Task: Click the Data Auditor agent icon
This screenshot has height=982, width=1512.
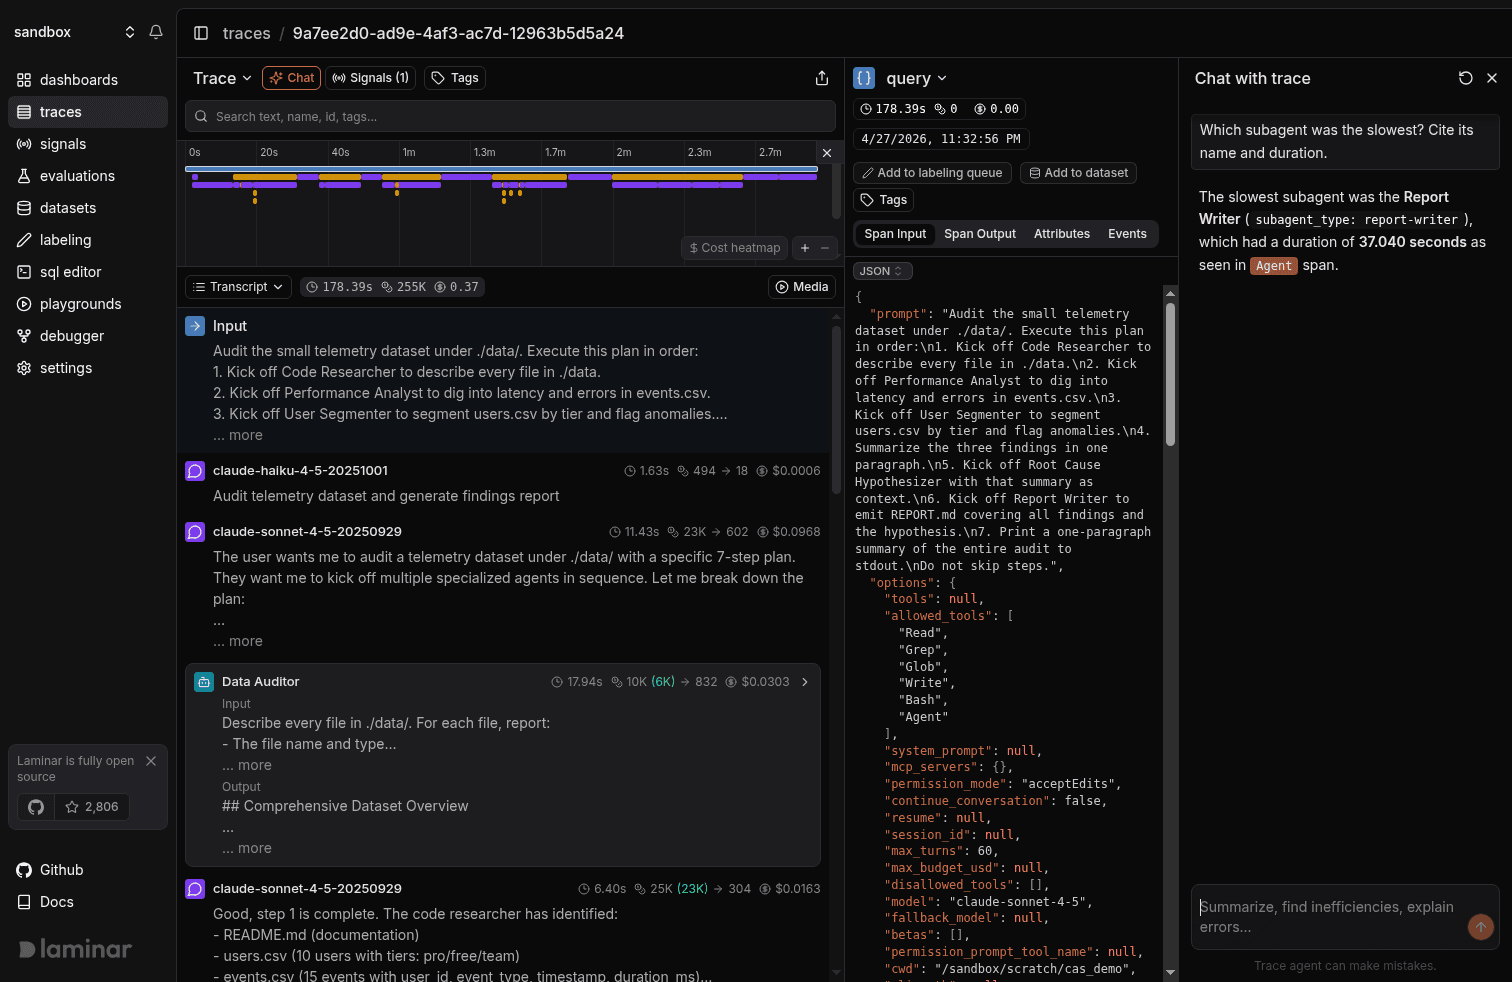Action: 204,682
